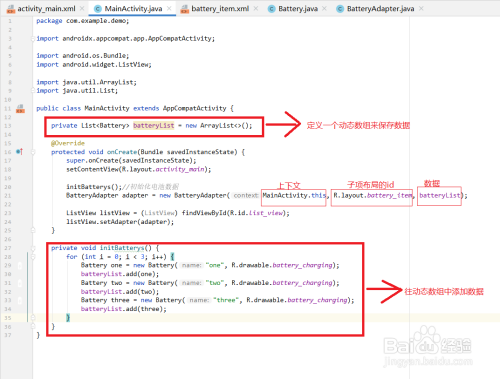Click the XML file icon on battery_item.xml tab

click(x=184, y=9)
